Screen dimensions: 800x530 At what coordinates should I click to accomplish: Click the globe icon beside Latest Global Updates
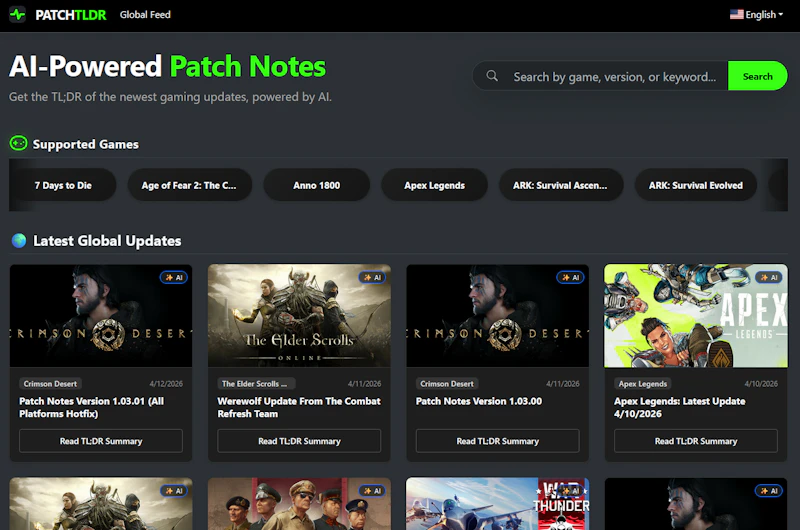click(19, 240)
